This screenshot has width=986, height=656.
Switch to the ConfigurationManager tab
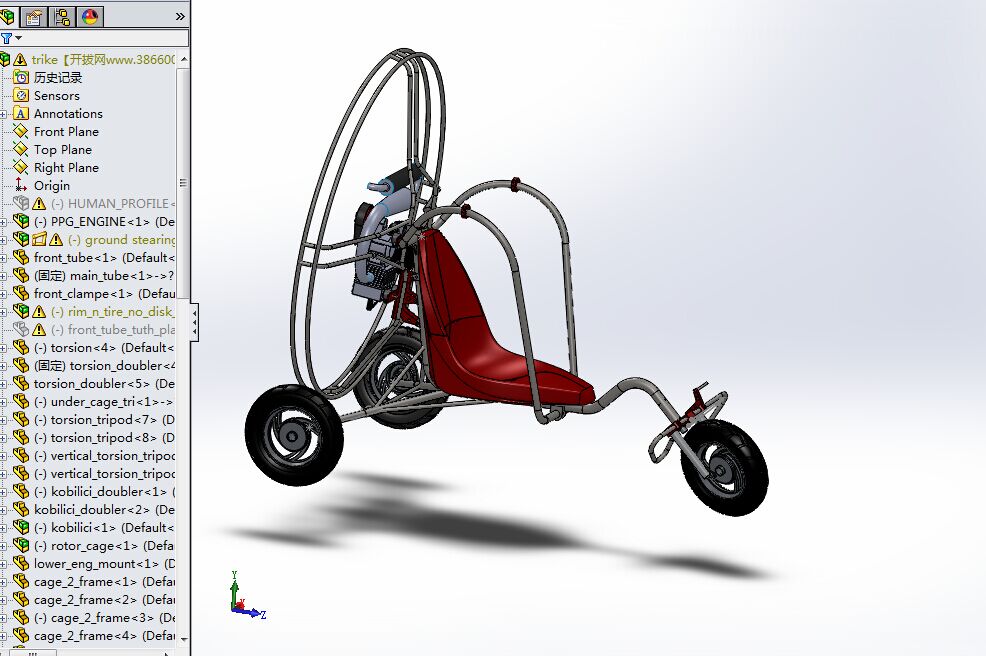[x=62, y=16]
